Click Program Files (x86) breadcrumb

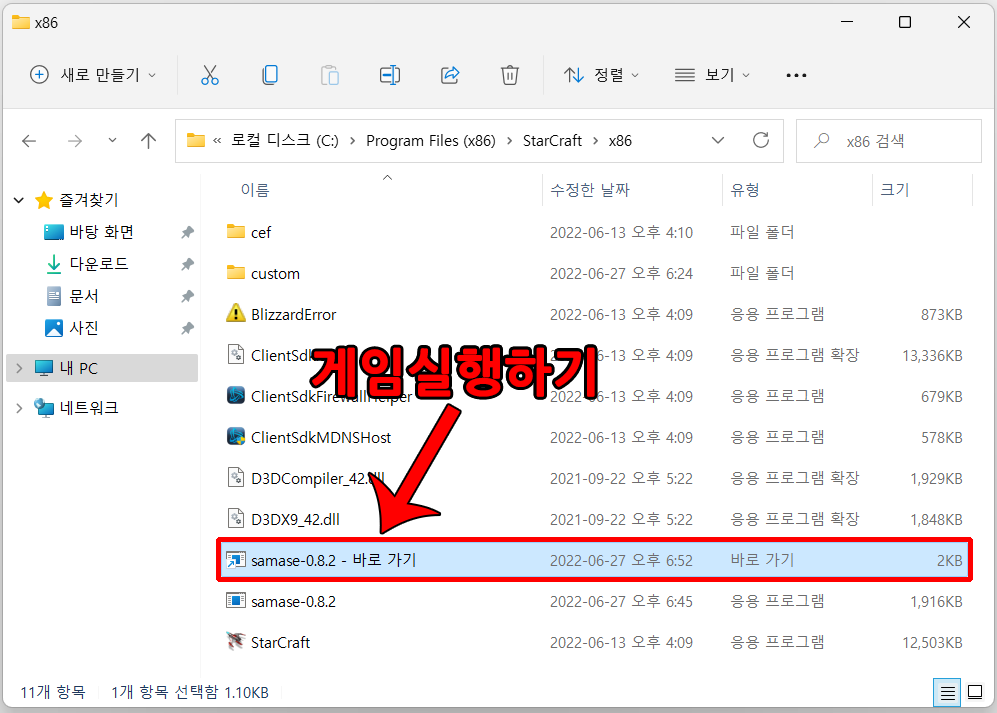(x=430, y=141)
